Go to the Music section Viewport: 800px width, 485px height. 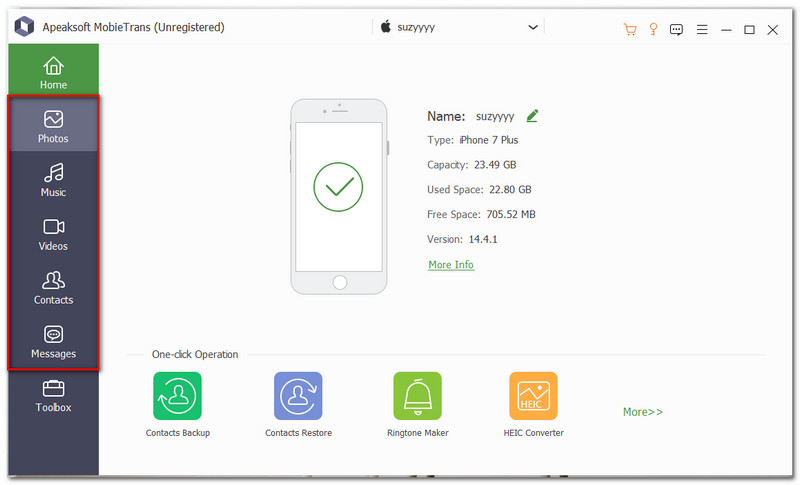(x=54, y=179)
